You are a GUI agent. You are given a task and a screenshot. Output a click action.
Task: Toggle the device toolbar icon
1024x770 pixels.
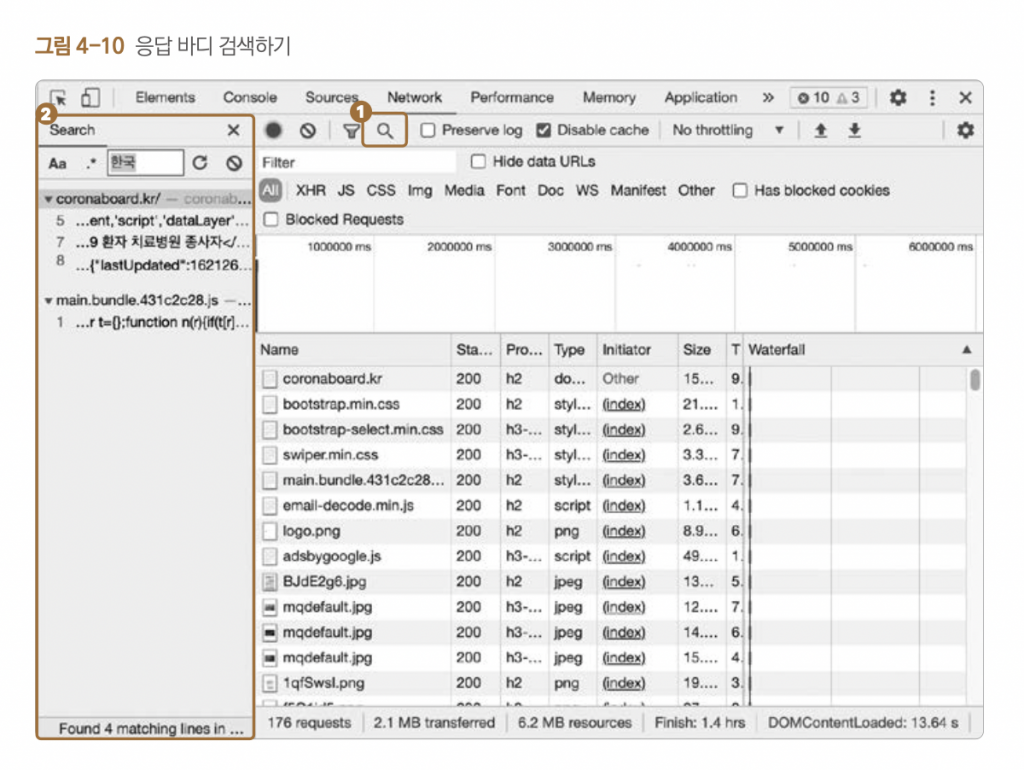tap(90, 98)
